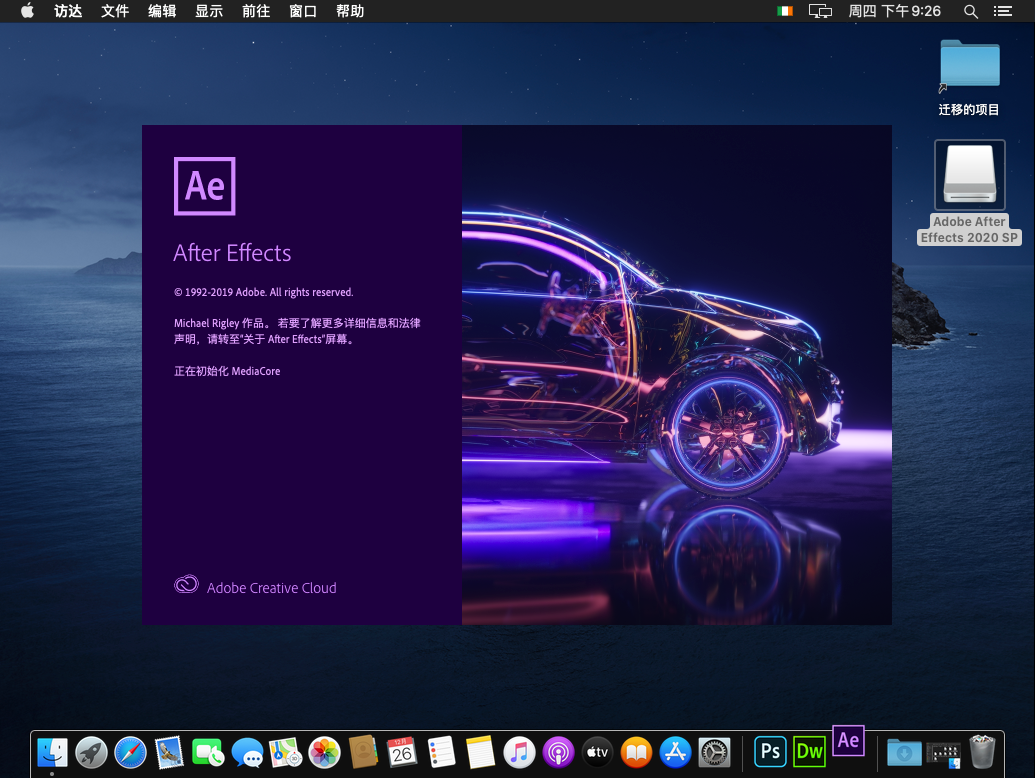Open the 前往 menu
Image resolution: width=1035 pixels, height=778 pixels.
click(x=256, y=11)
